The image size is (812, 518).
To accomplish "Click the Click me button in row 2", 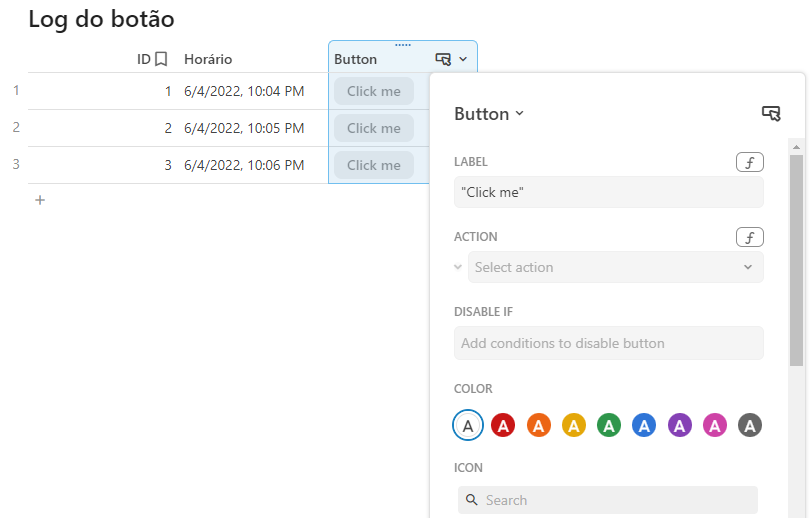I will tap(374, 128).
